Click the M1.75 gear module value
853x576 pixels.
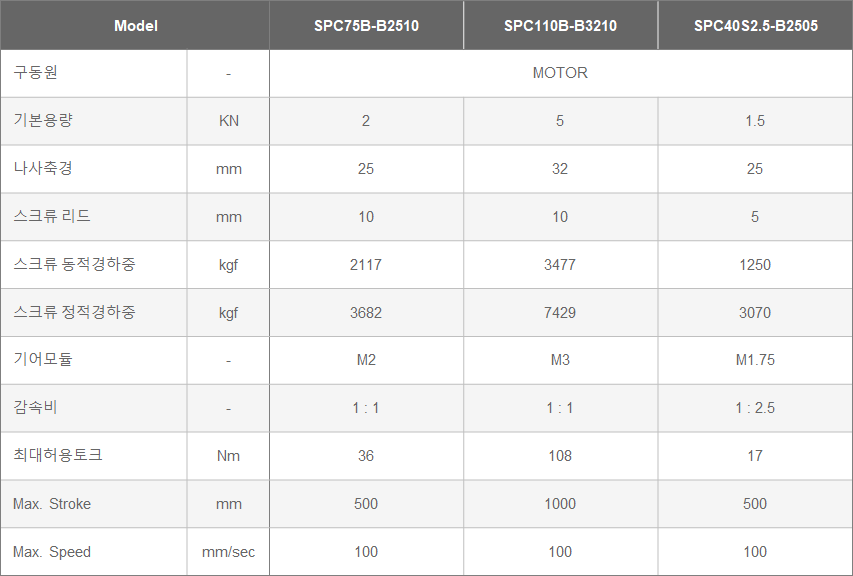[755, 360]
